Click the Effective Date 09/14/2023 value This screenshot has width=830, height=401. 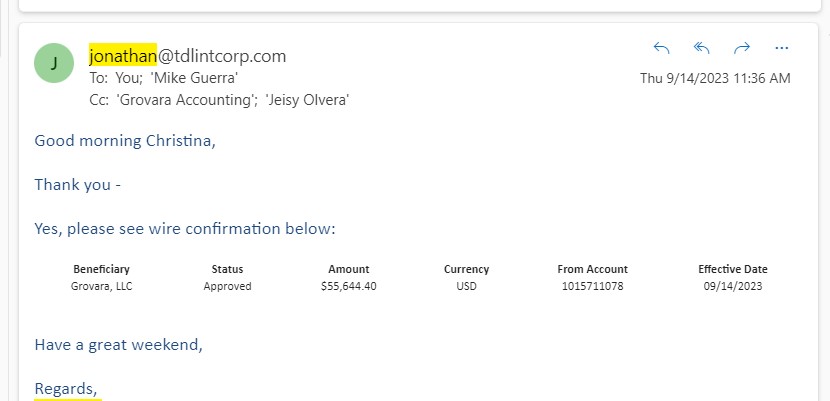coord(733,287)
